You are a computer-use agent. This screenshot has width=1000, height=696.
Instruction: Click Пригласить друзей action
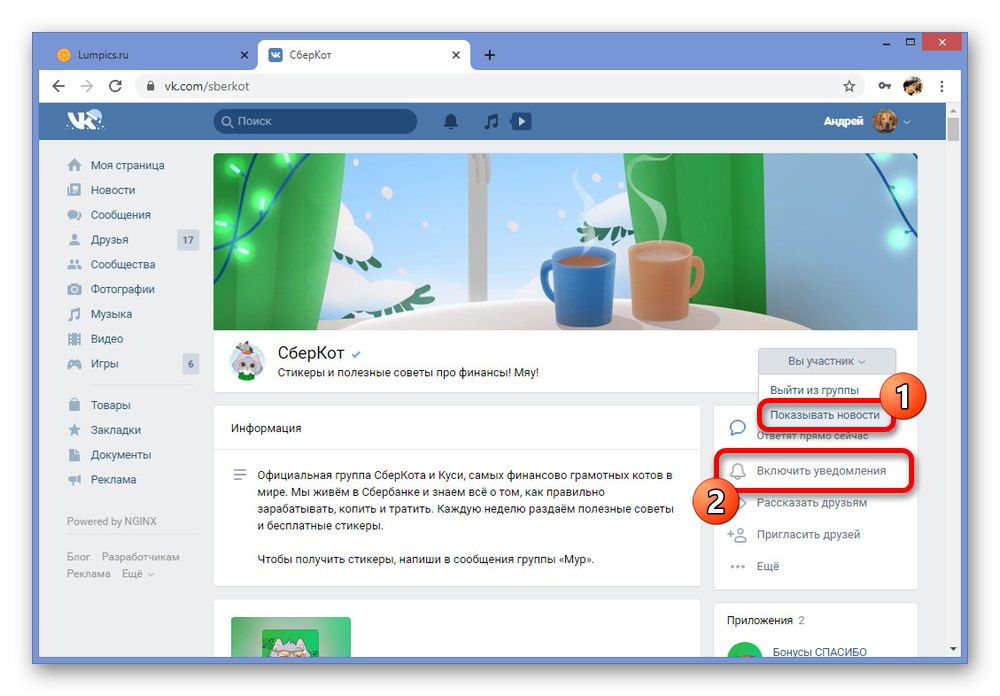(794, 535)
